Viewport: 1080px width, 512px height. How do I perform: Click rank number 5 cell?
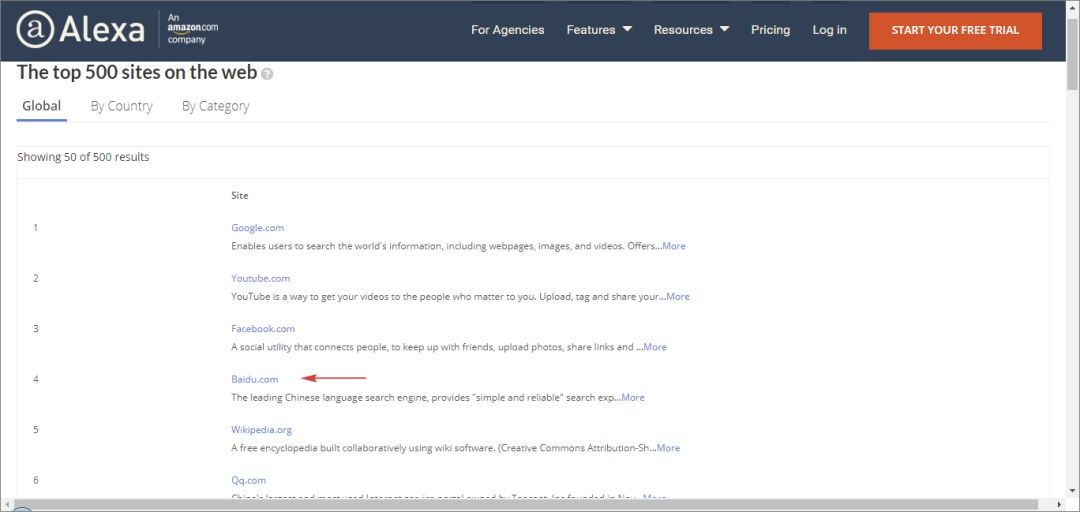tap(36, 430)
